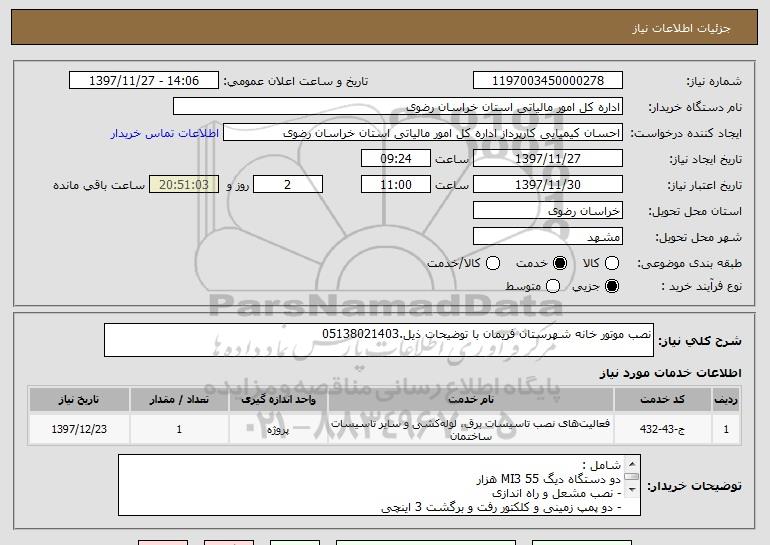The height and width of the screenshot is (545, 770).
Task: Click the down arrow of description scrollbar
Action: tap(632, 490)
